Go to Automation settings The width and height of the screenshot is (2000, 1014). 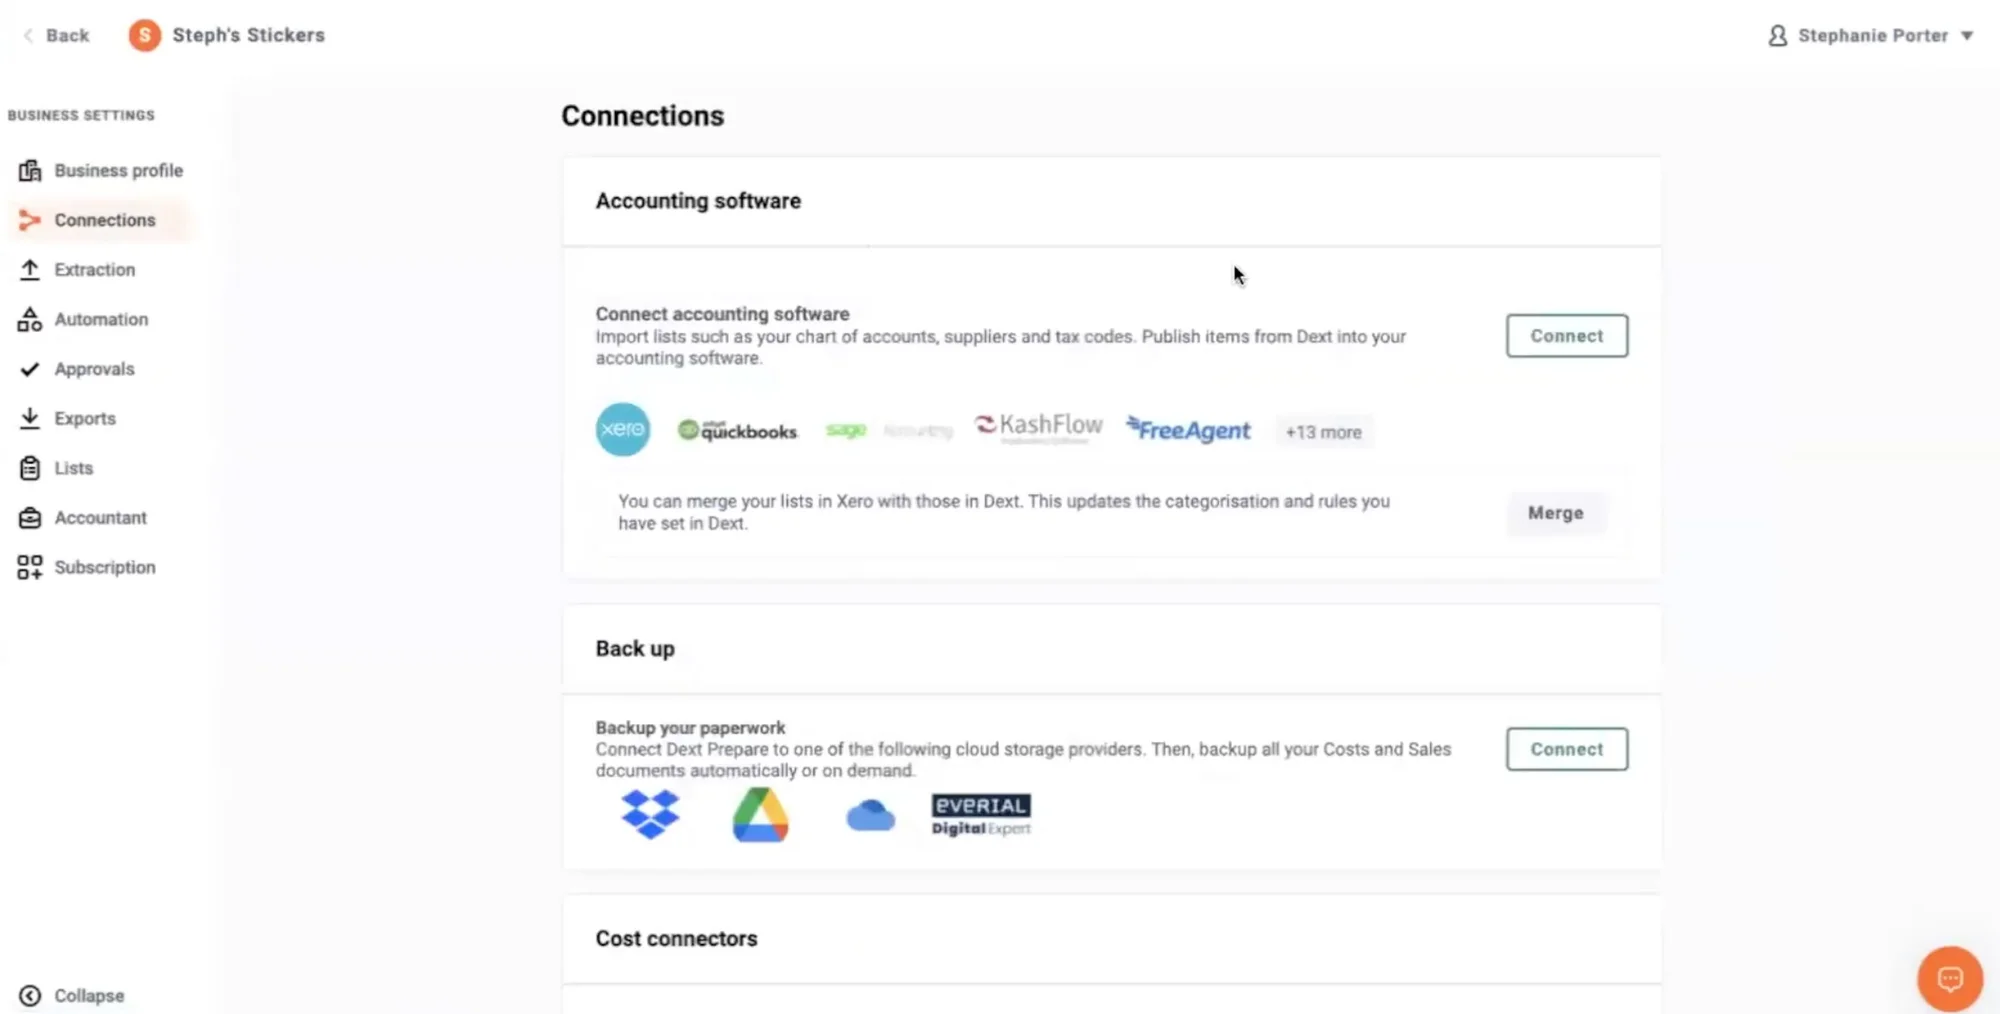(101, 320)
